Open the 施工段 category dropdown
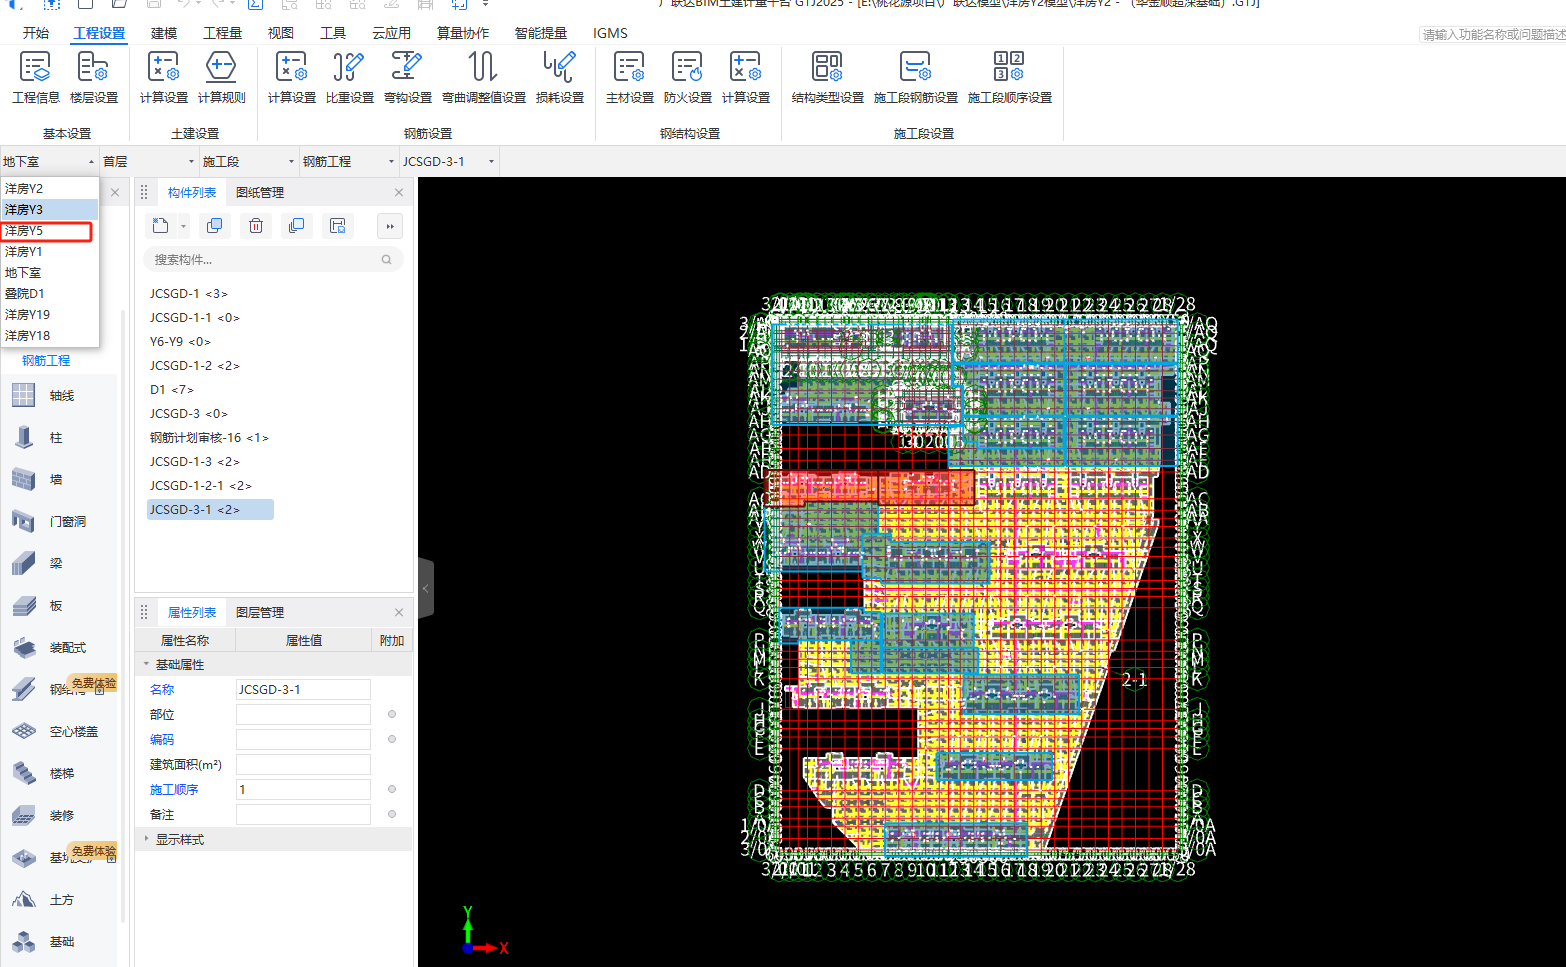This screenshot has width=1566, height=967. pos(249,161)
